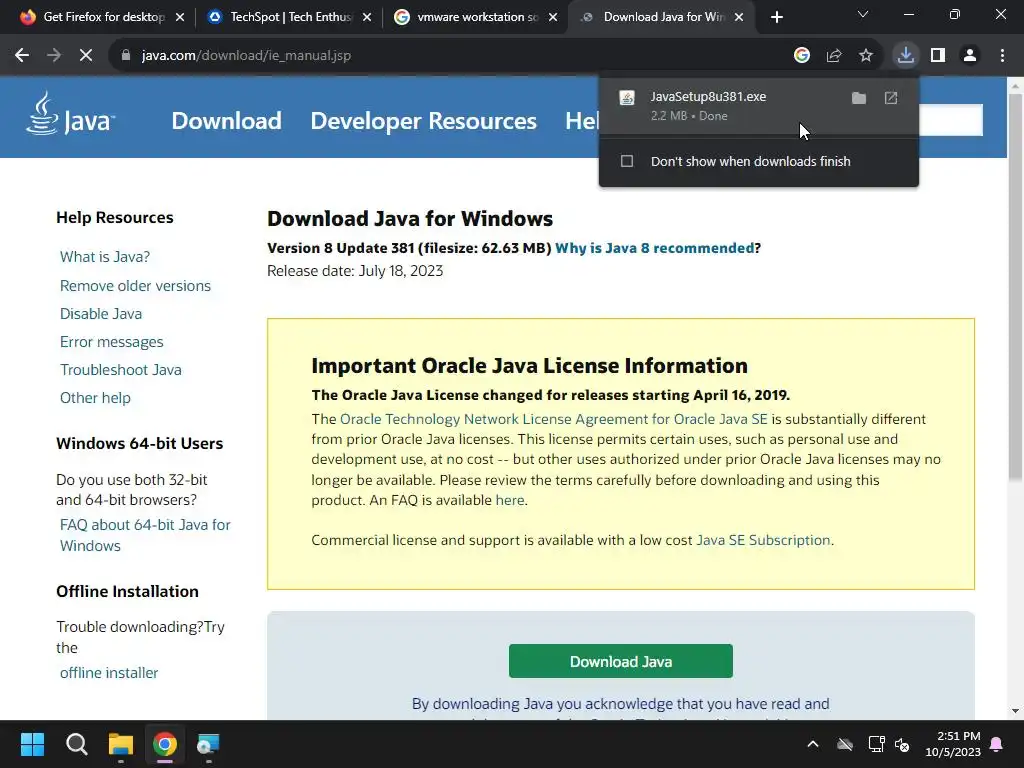This screenshot has width=1024, height=768.
Task: Open the "Disable Java" link
Action: (x=101, y=313)
